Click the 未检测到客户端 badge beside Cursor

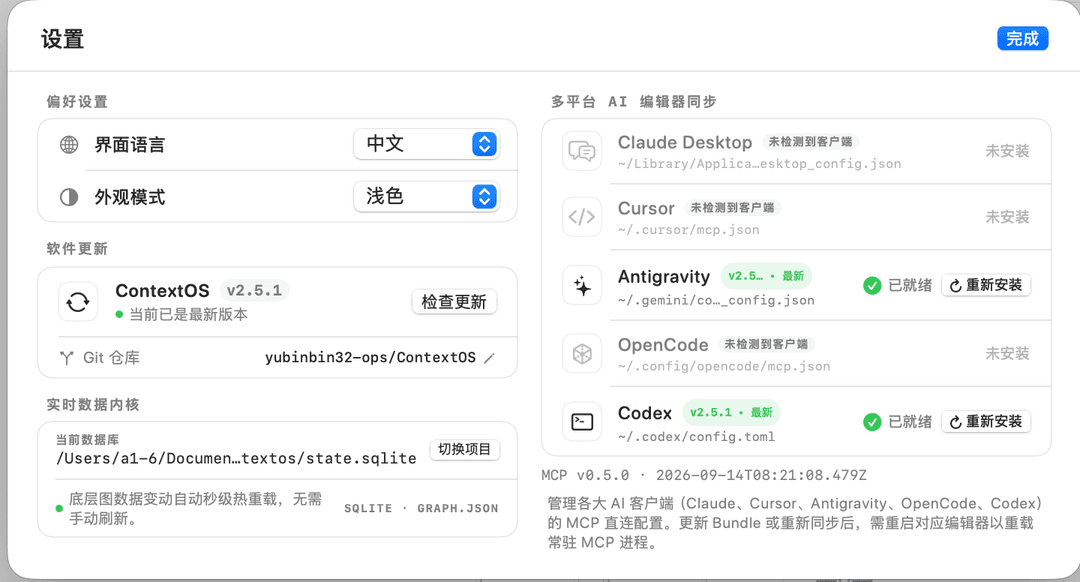732,208
